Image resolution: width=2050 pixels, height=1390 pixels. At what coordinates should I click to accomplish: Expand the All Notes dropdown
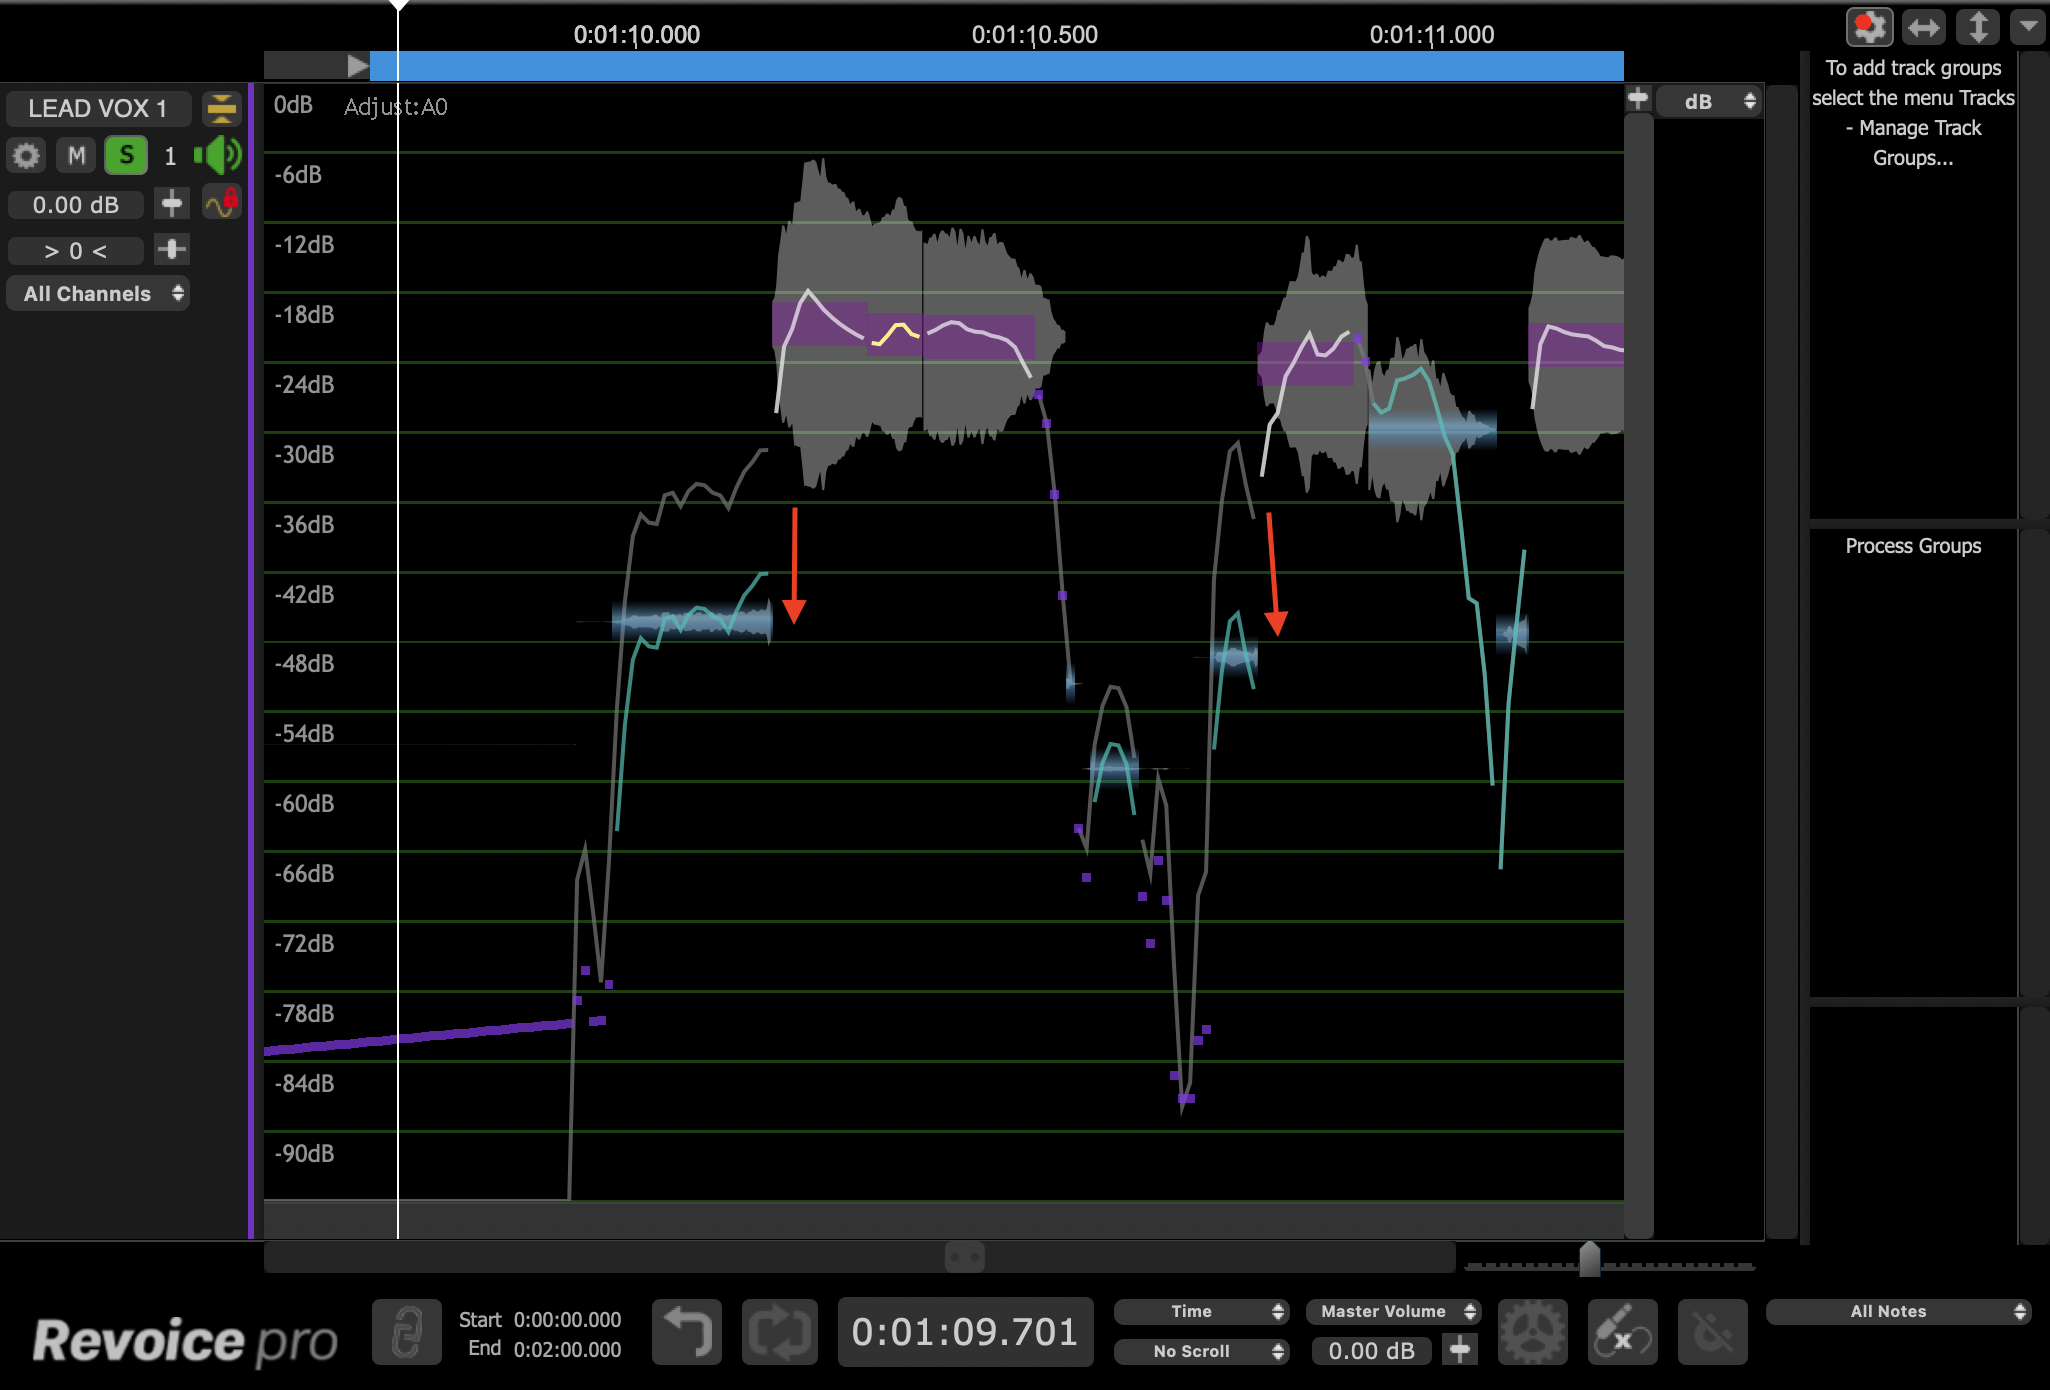[1897, 1311]
